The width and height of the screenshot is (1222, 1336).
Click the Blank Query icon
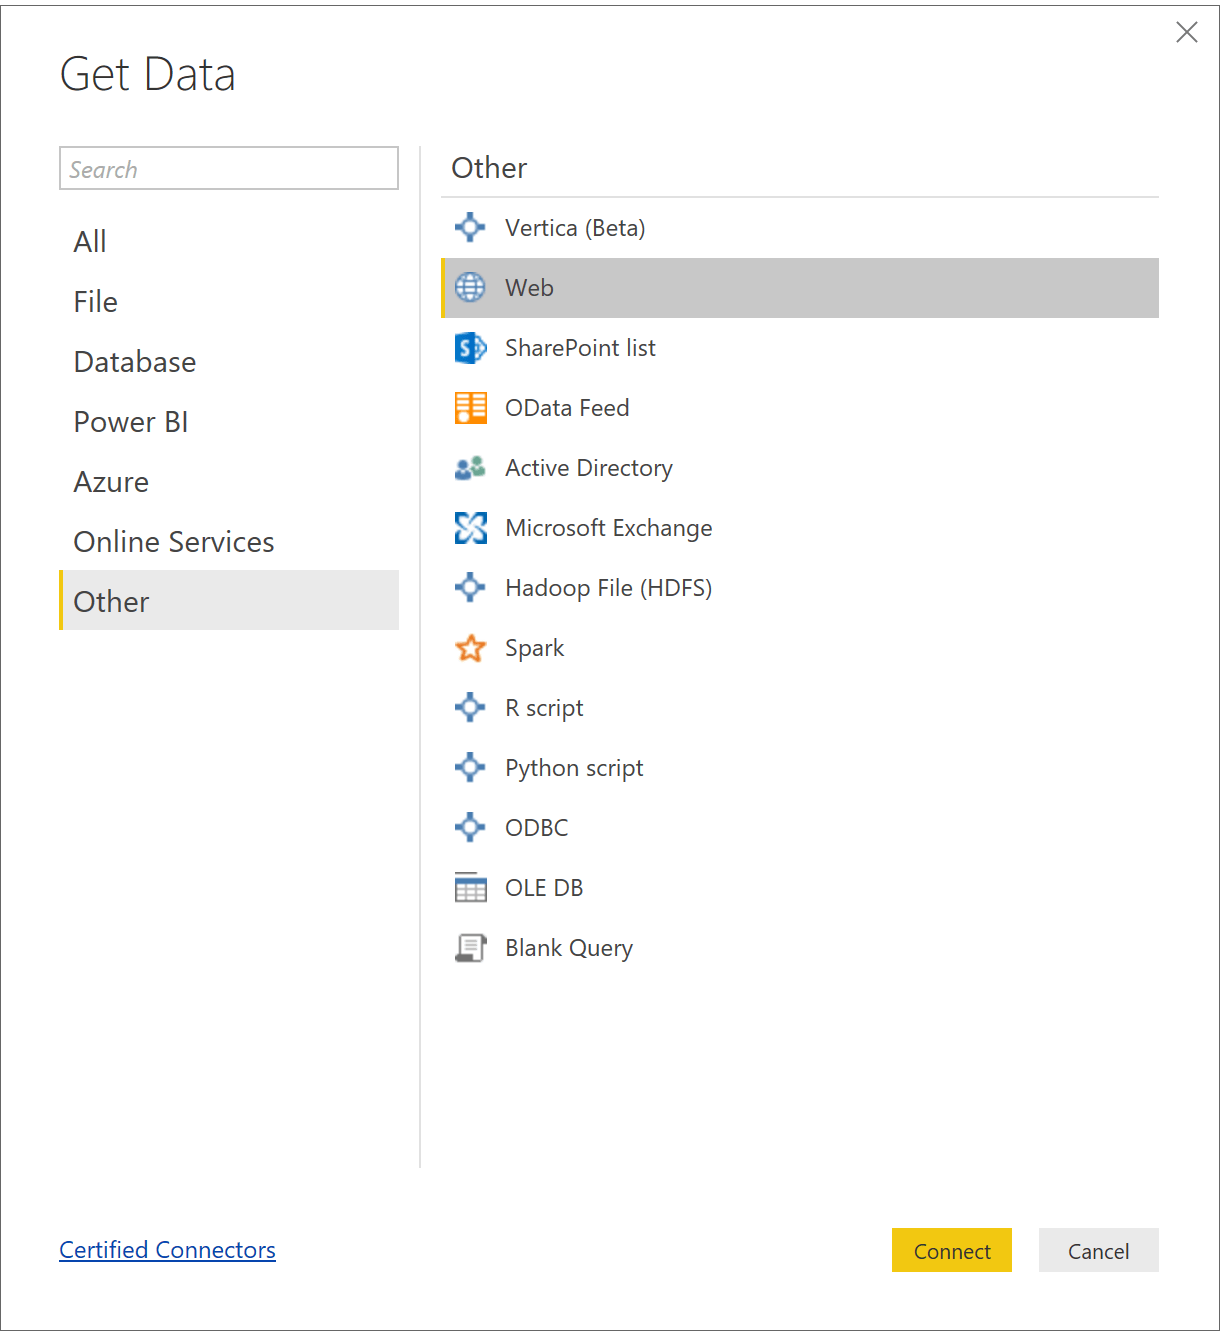point(470,947)
